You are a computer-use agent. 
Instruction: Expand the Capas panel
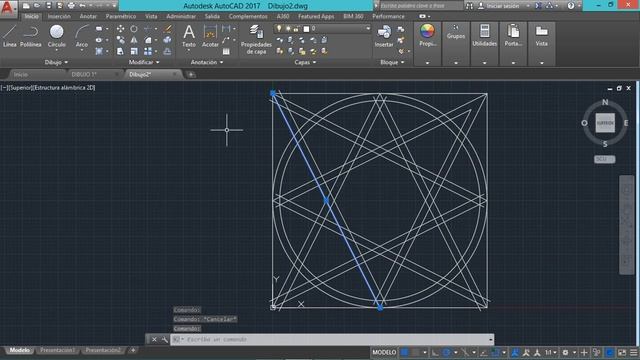click(305, 62)
